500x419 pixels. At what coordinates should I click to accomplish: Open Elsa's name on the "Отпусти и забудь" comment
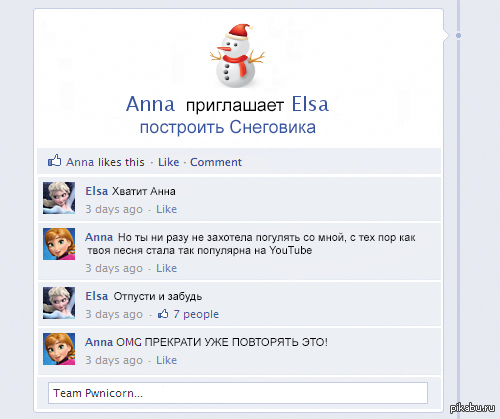(97, 296)
